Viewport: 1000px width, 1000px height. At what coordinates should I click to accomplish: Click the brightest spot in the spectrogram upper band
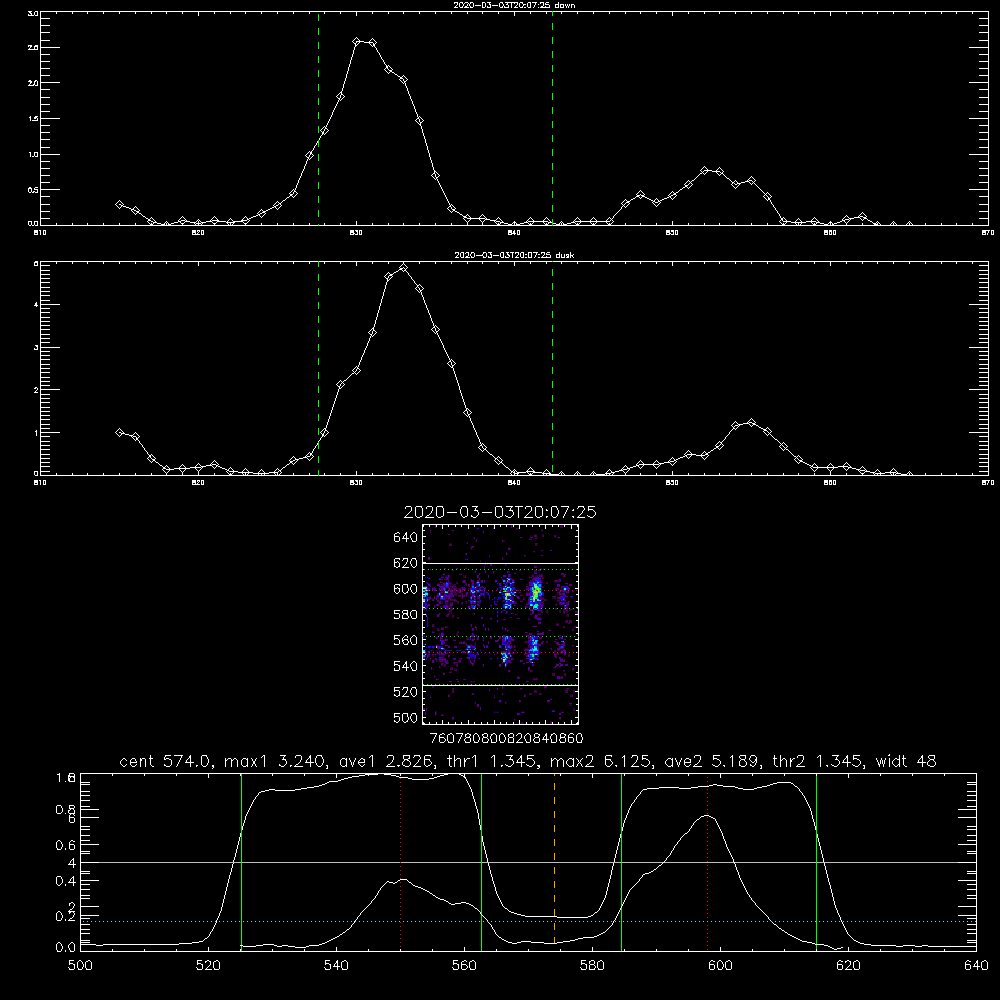click(x=536, y=593)
